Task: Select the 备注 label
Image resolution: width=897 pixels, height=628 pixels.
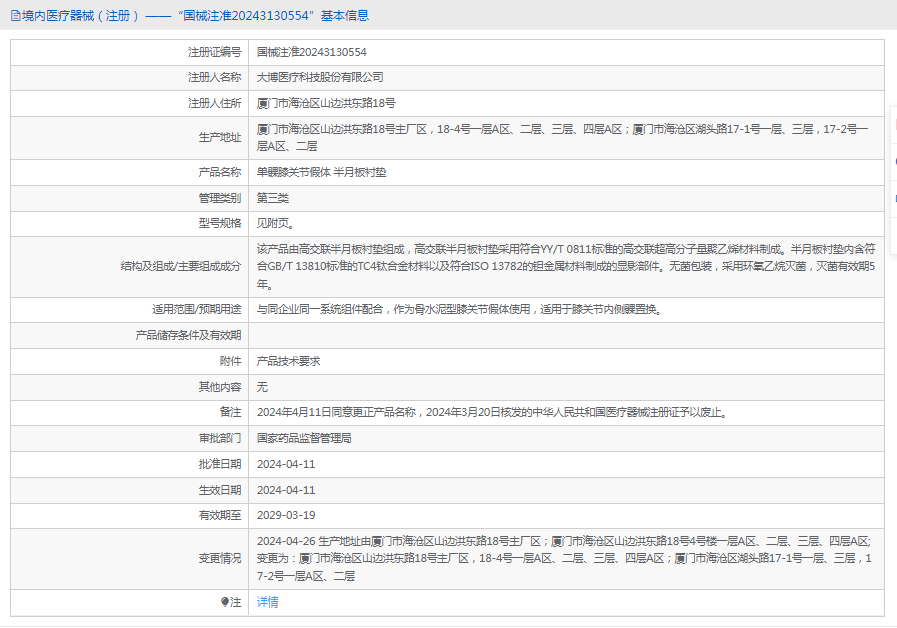Action: click(231, 412)
